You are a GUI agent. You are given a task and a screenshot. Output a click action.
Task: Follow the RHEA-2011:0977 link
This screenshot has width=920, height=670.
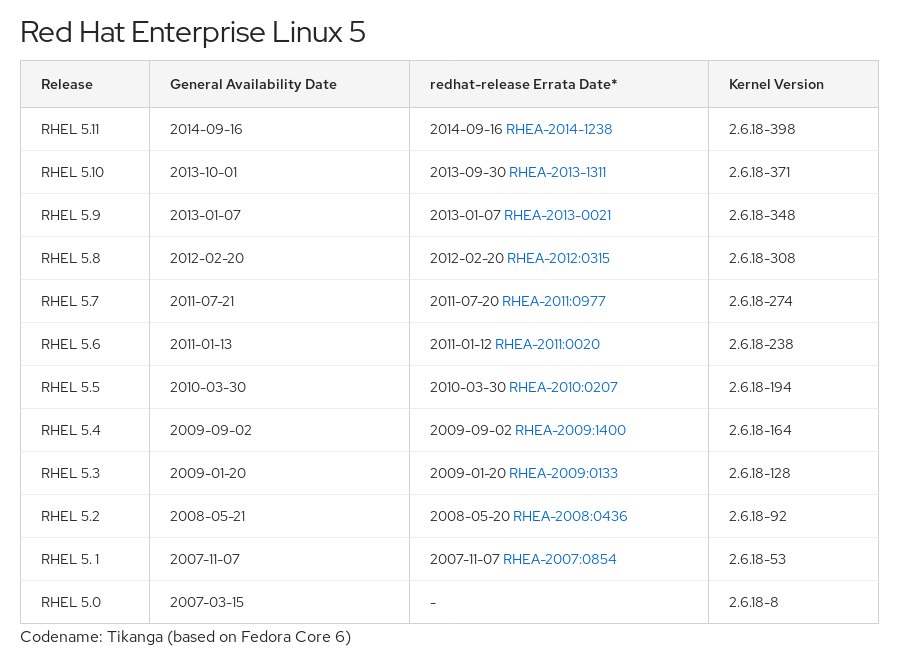[553, 301]
